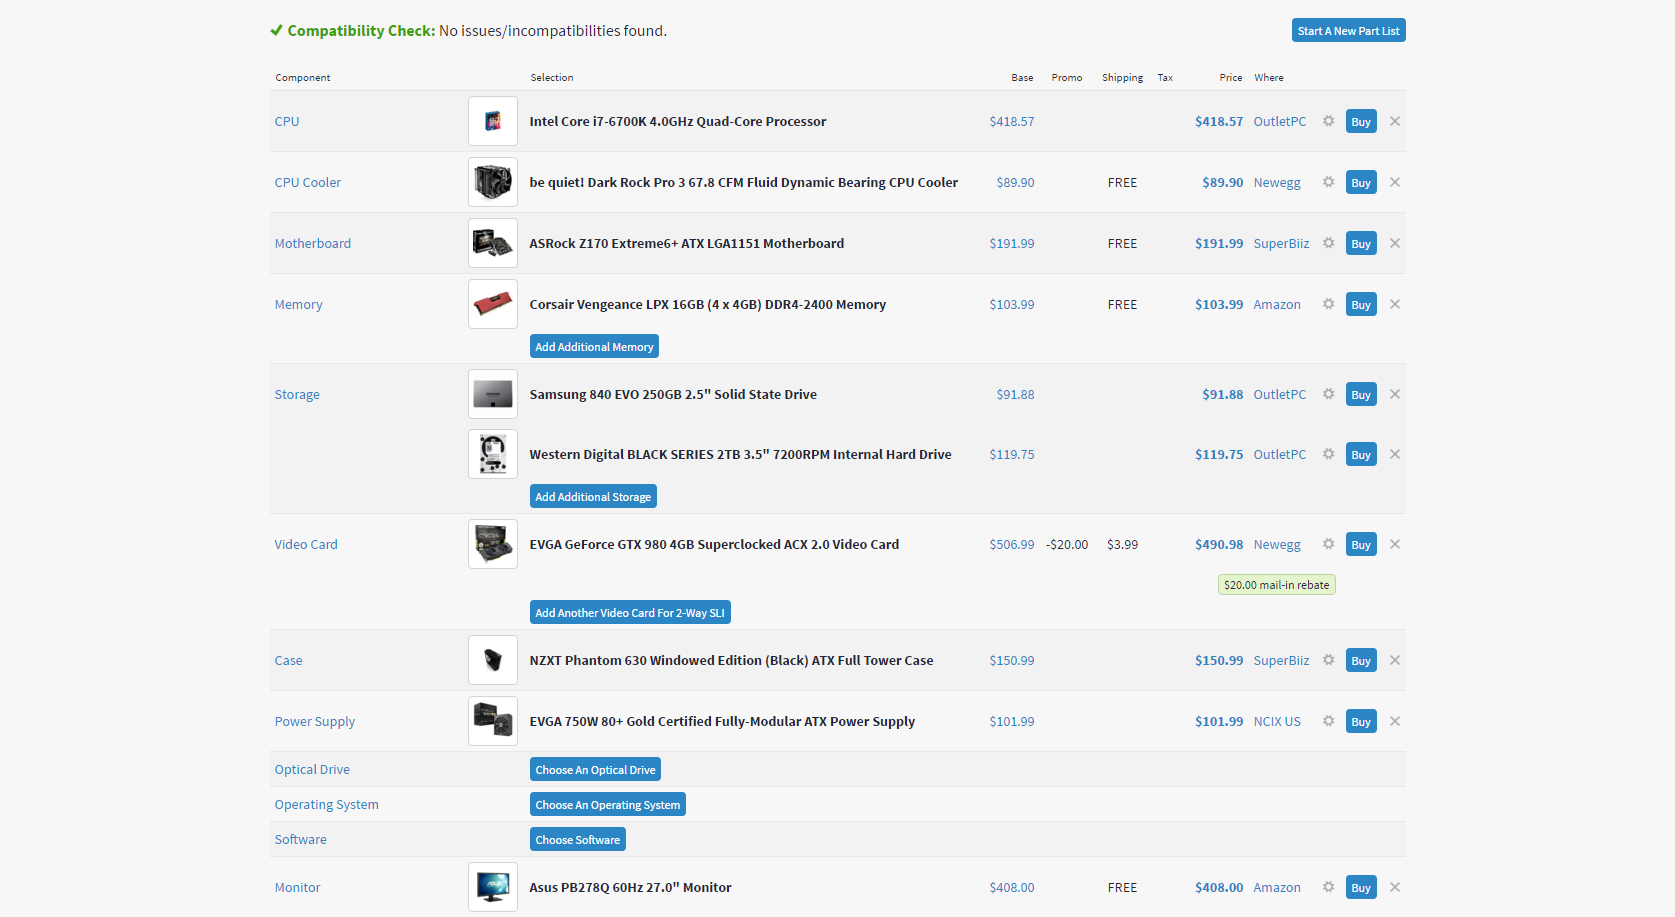Click the Choose Software button

578,840
